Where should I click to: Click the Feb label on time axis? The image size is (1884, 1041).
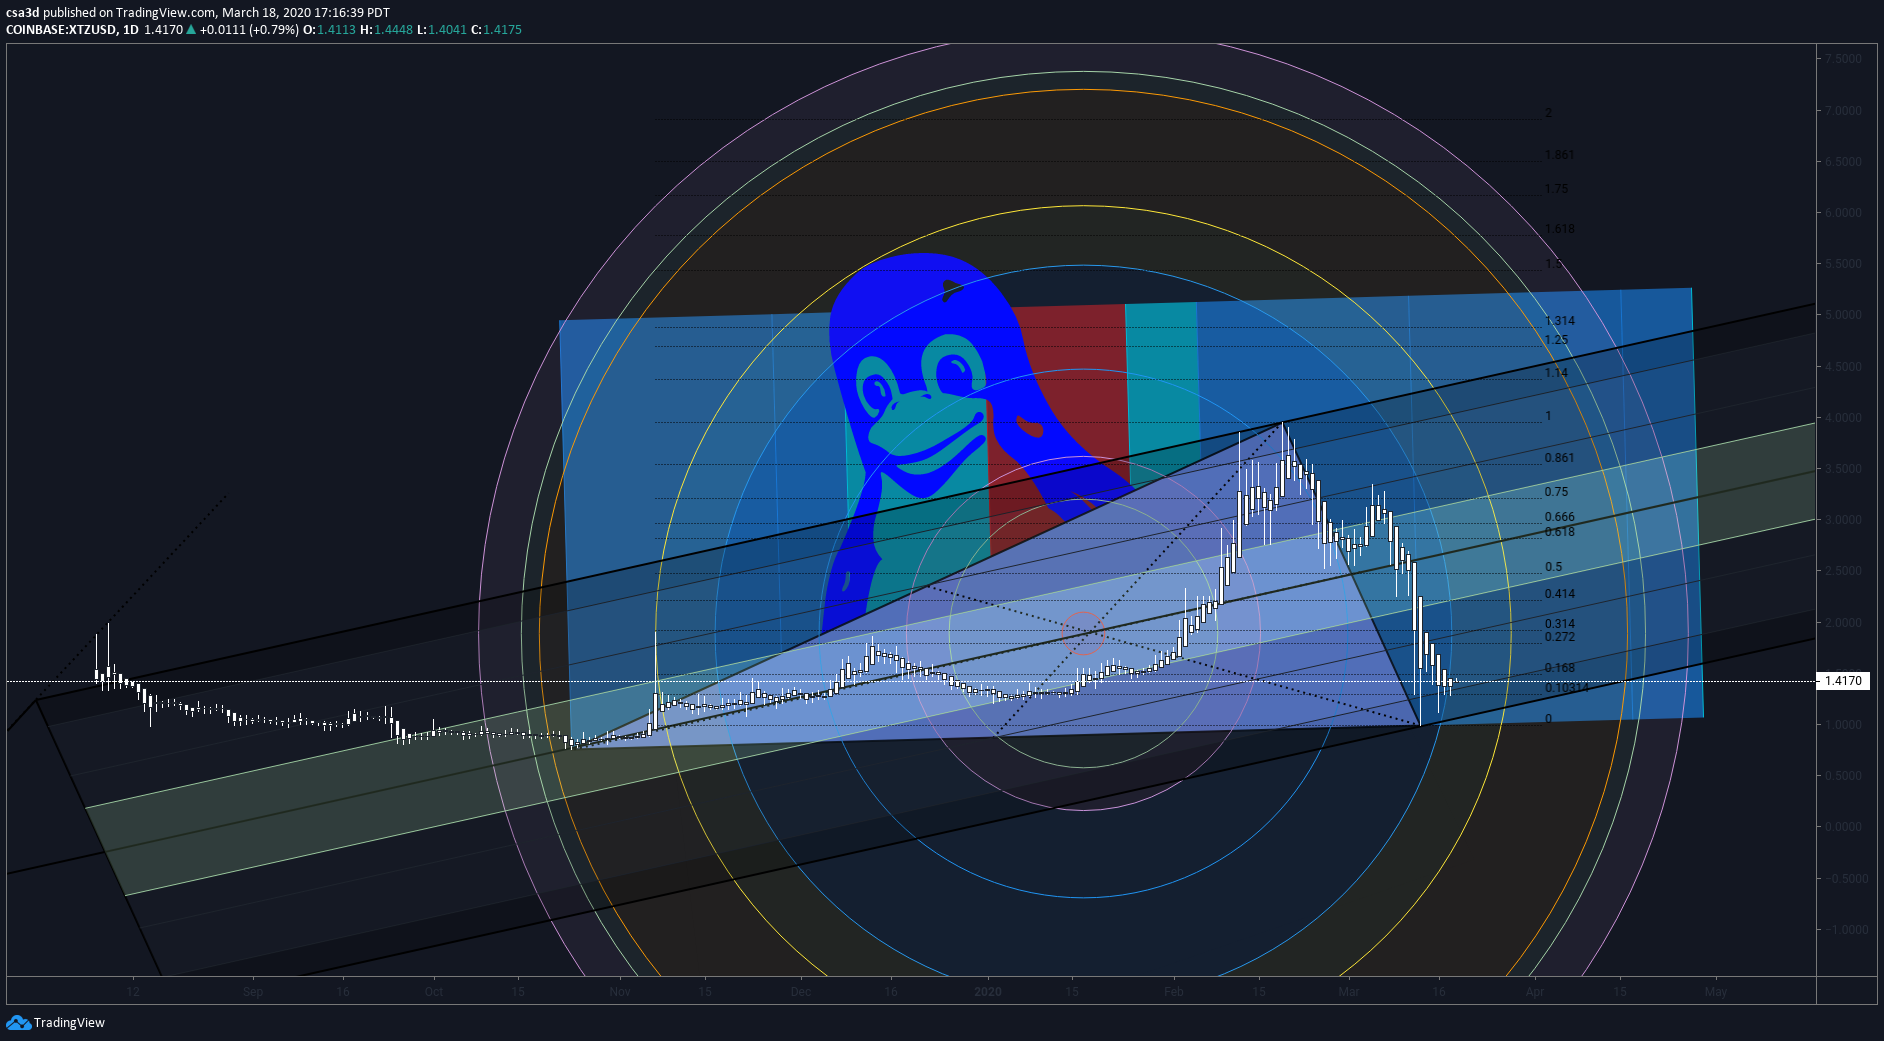pos(1174,991)
